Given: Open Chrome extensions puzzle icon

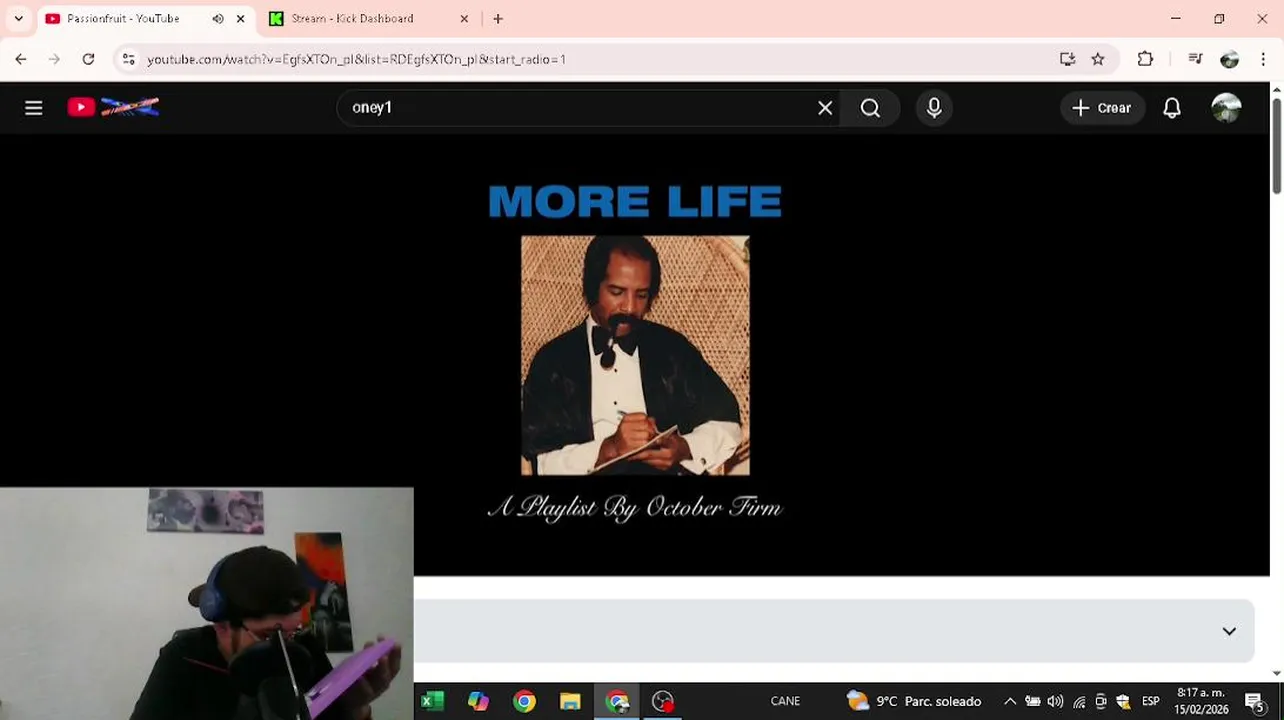Looking at the screenshot, I should [1145, 59].
